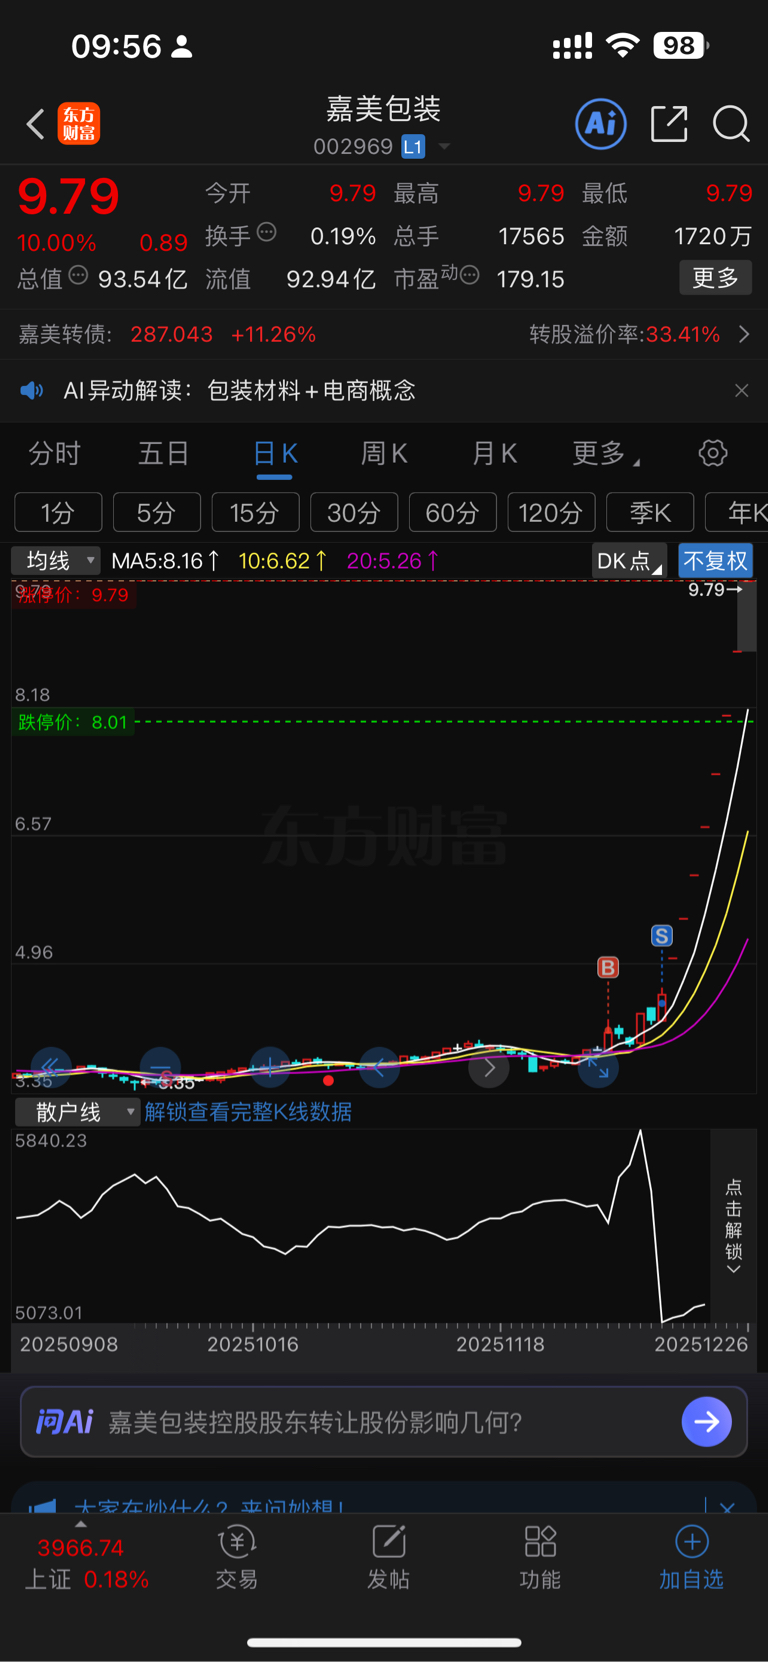Send the 问Ai question arrow button
Image resolution: width=768 pixels, height=1662 pixels.
click(x=707, y=1422)
